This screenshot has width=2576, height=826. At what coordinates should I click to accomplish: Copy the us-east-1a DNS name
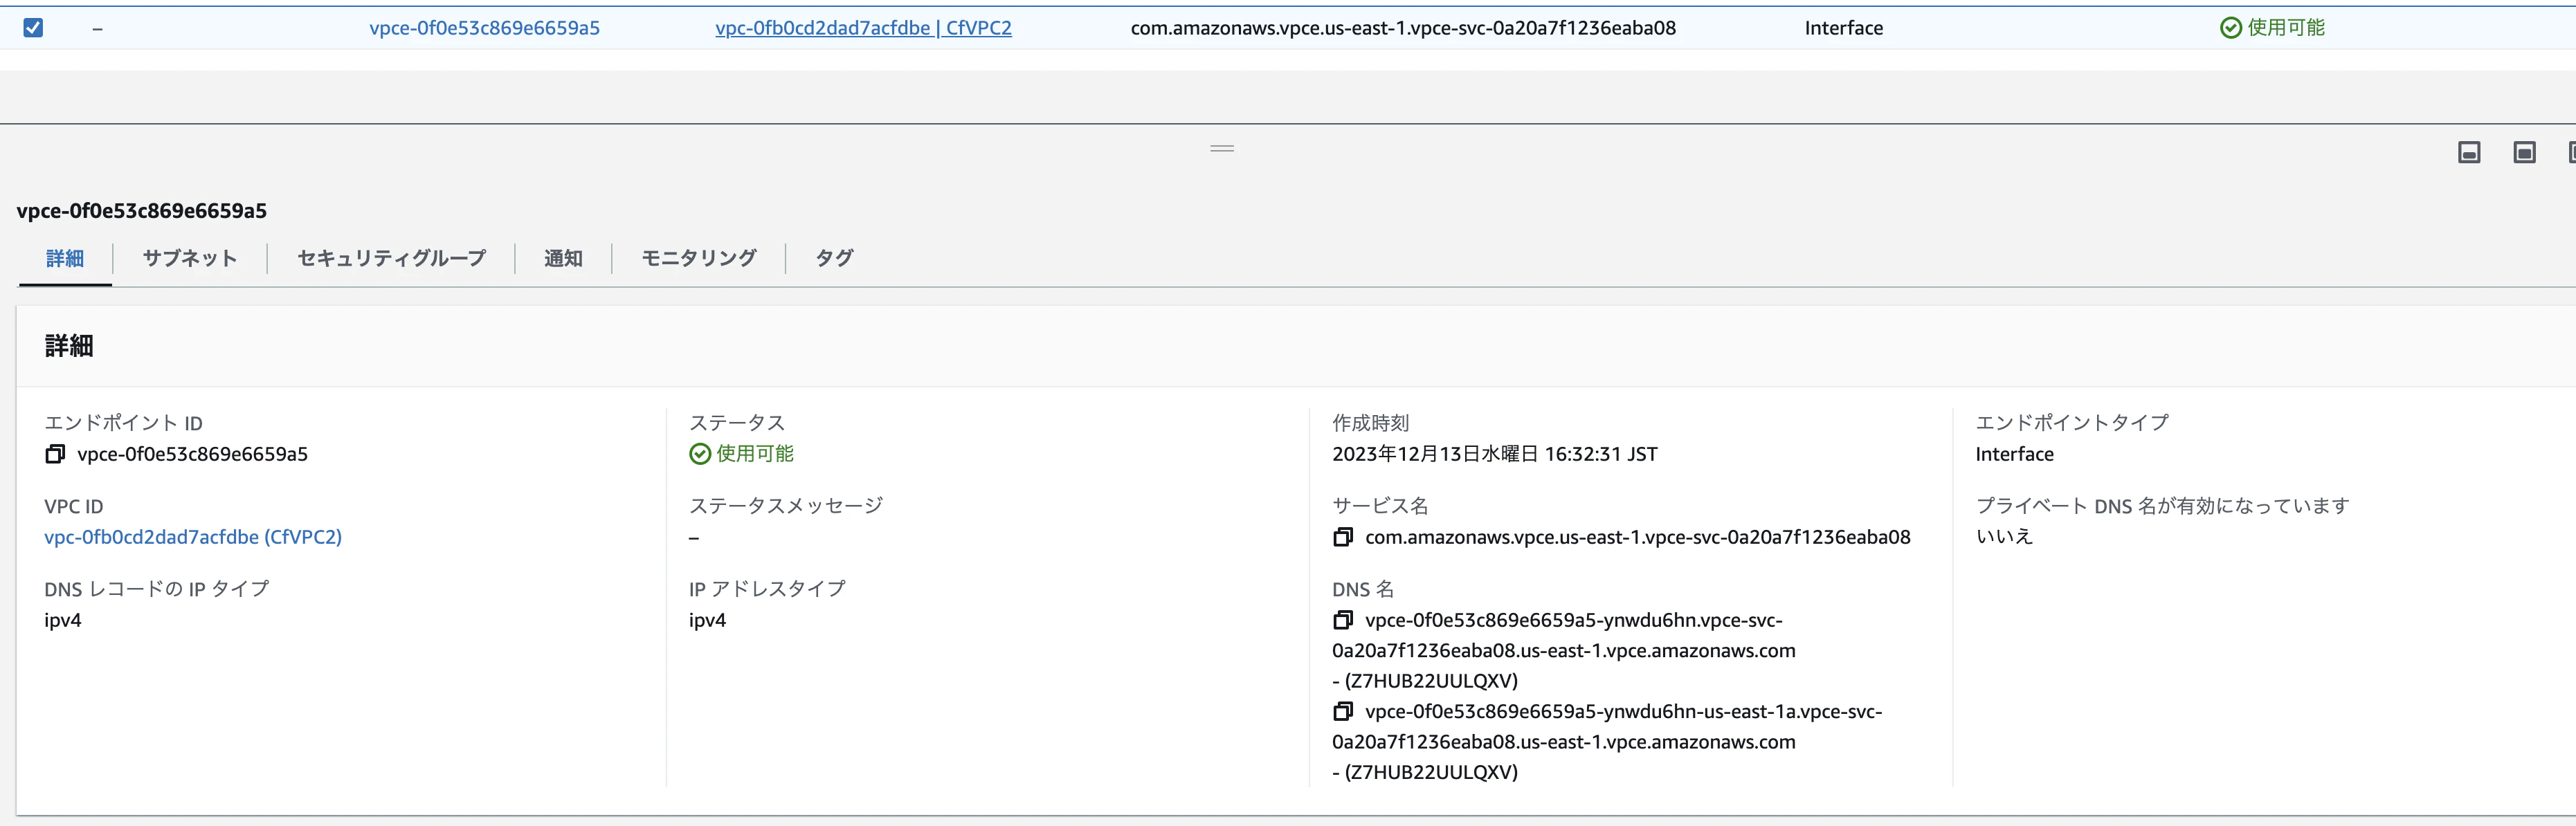(x=1343, y=711)
